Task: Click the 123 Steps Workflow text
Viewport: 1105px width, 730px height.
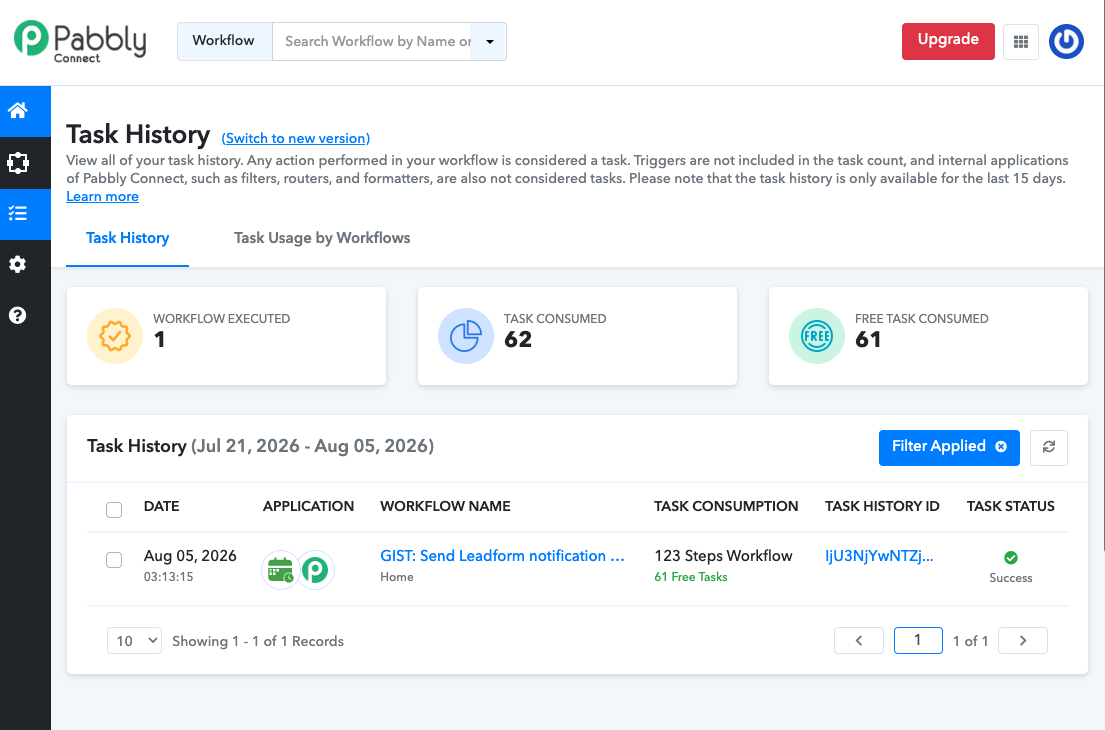Action: click(723, 556)
